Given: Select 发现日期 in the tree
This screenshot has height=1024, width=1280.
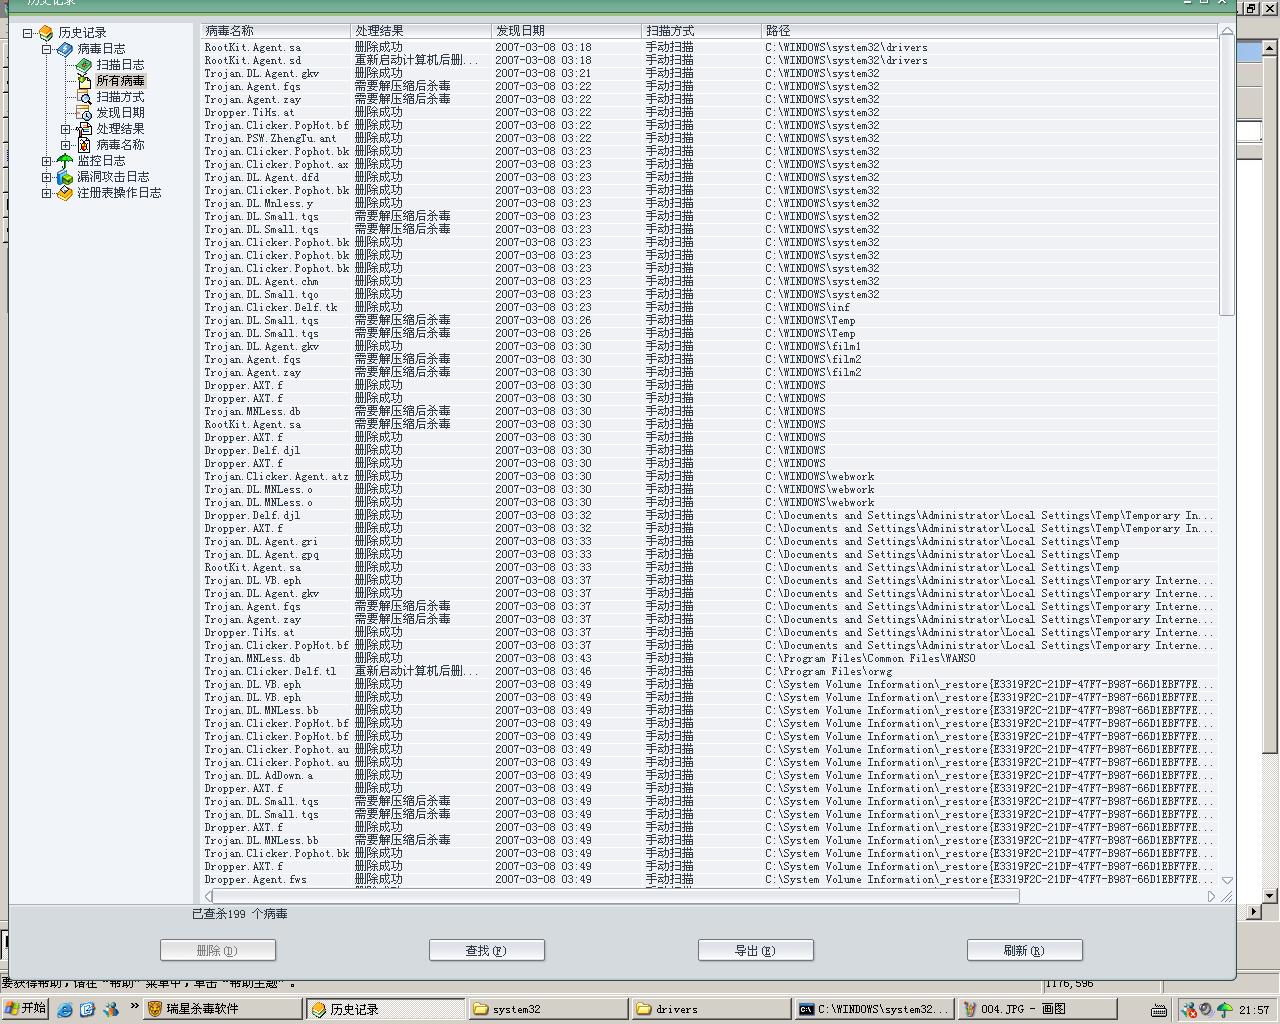Looking at the screenshot, I should [120, 113].
